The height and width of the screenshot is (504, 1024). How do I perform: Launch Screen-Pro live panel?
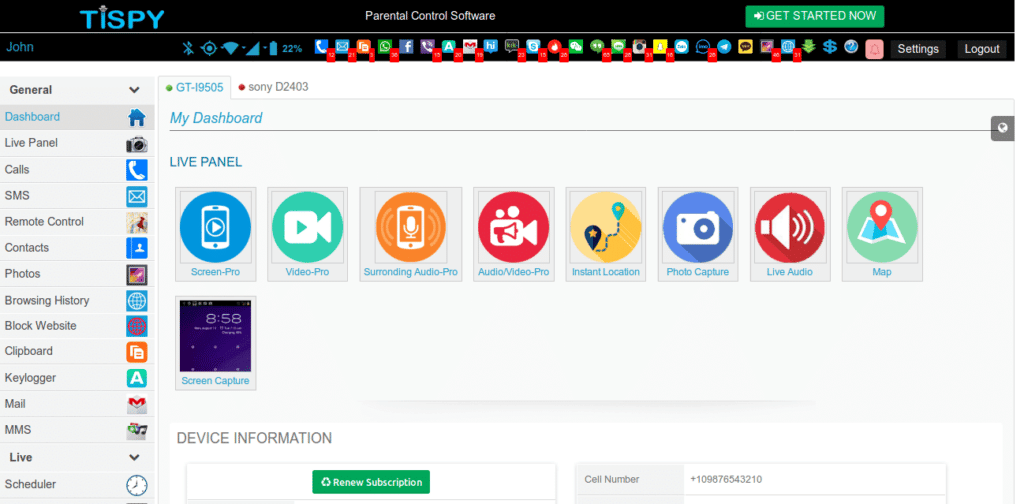tap(216, 234)
